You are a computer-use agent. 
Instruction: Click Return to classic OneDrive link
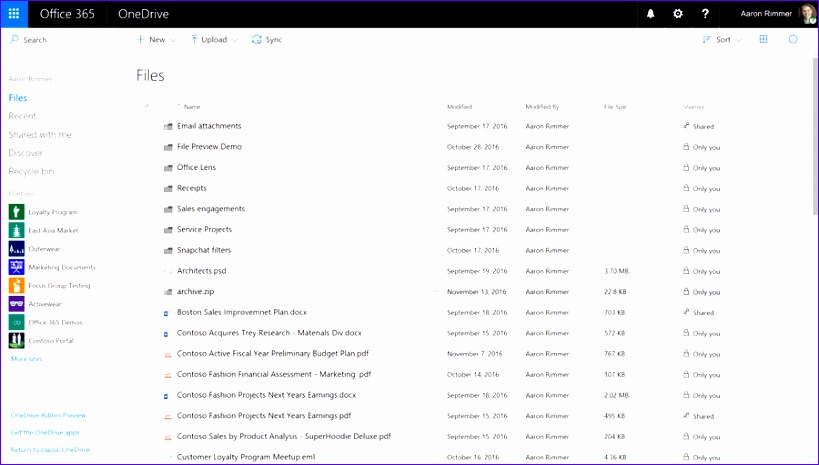(50, 450)
